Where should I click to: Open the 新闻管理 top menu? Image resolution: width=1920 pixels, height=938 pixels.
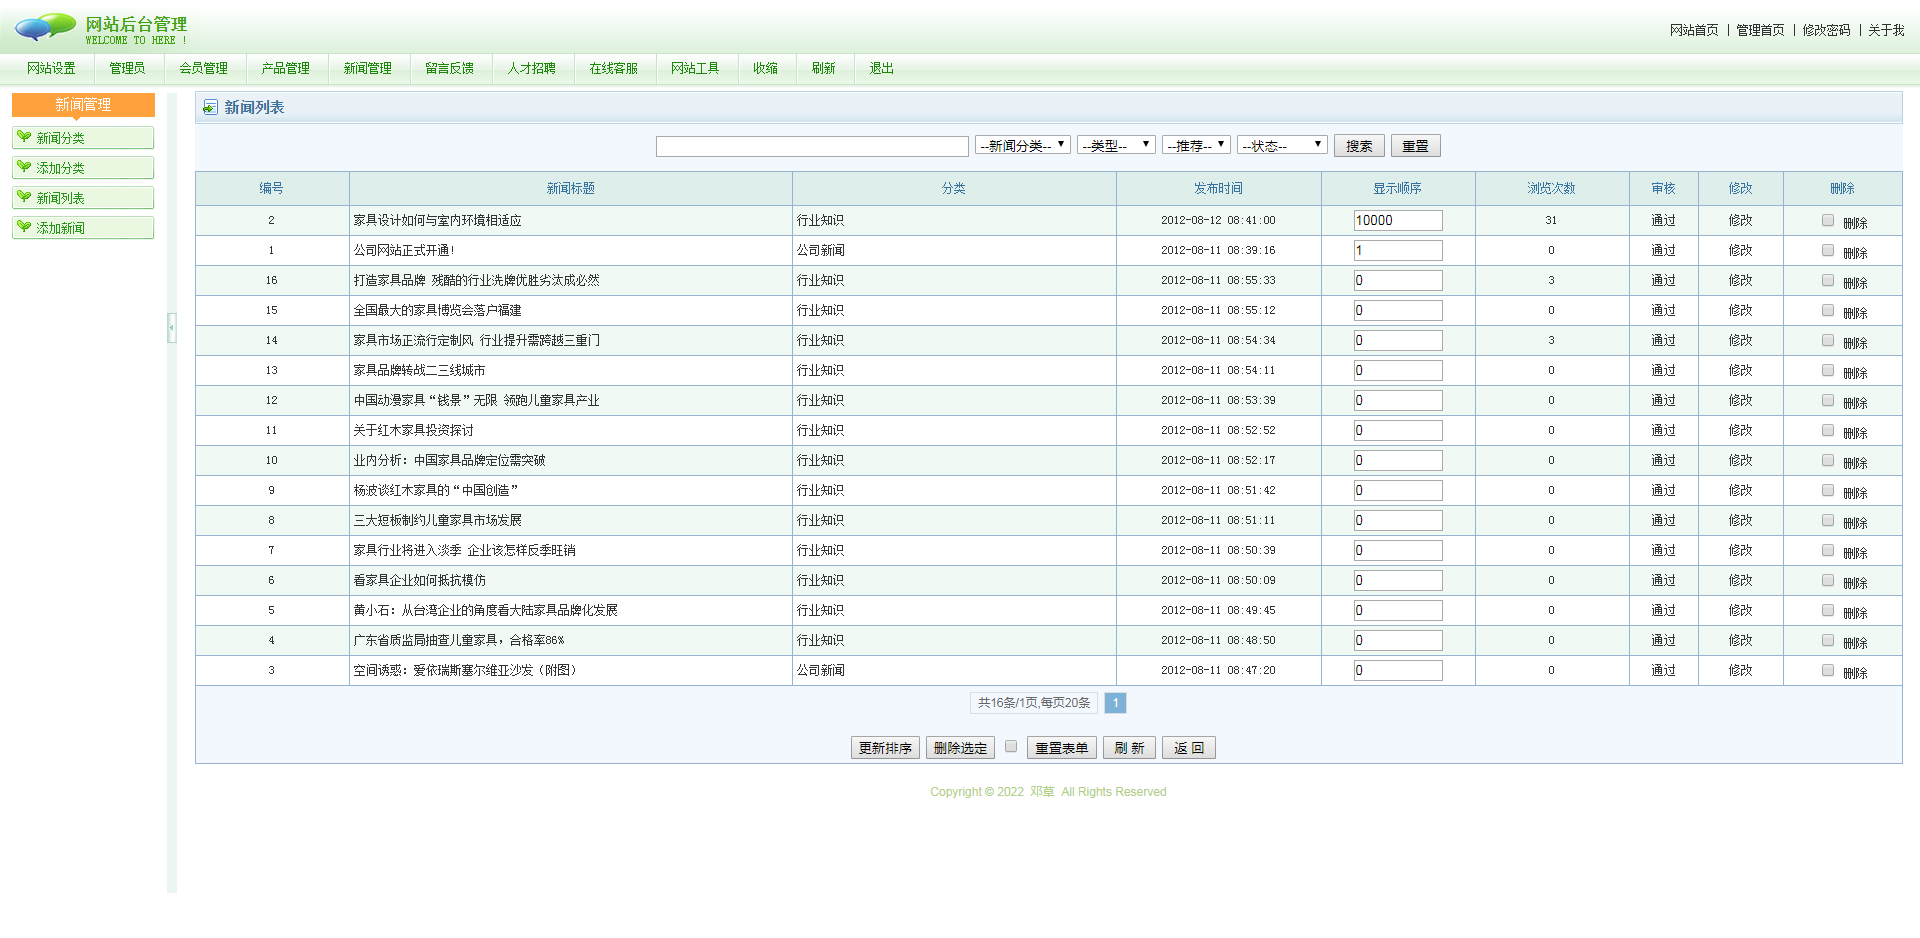(x=368, y=68)
